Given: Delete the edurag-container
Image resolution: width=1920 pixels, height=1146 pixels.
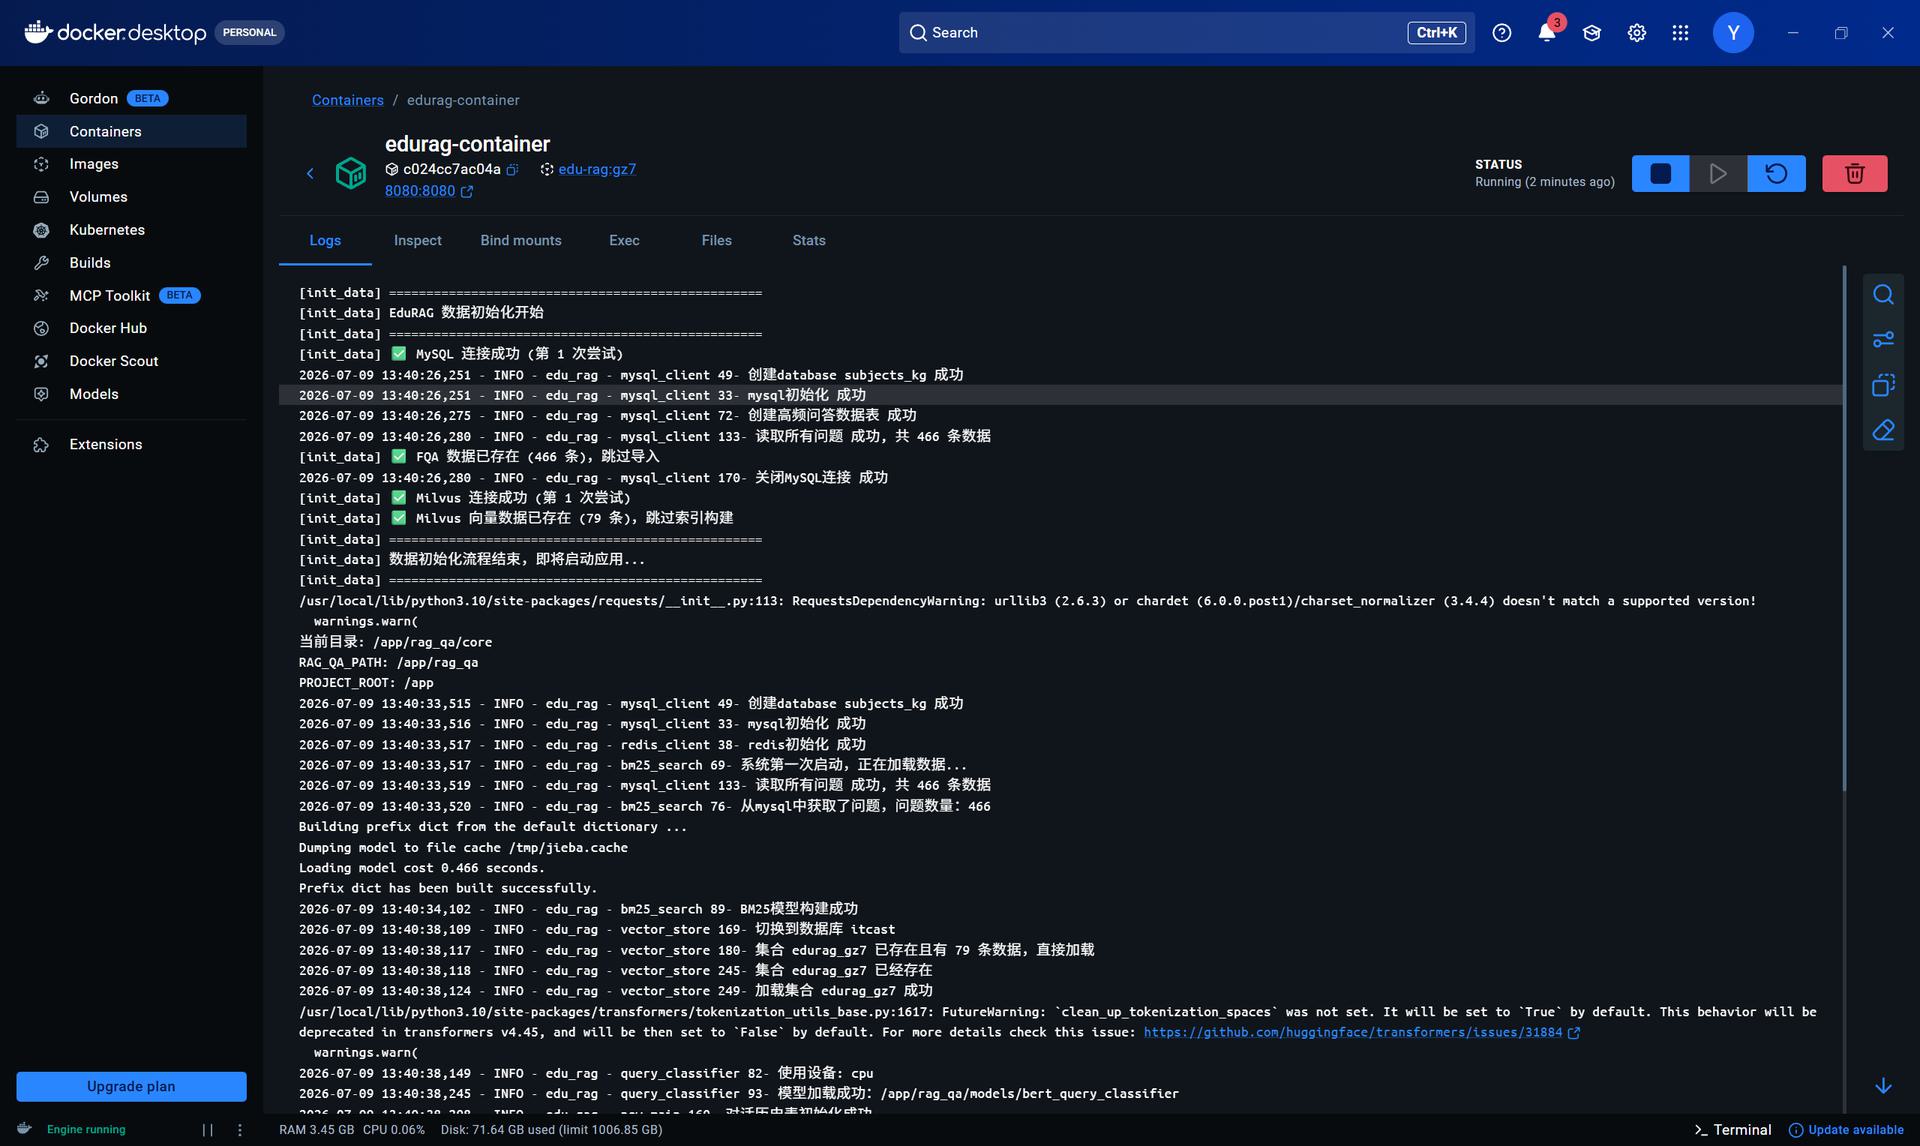Looking at the screenshot, I should pos(1854,173).
